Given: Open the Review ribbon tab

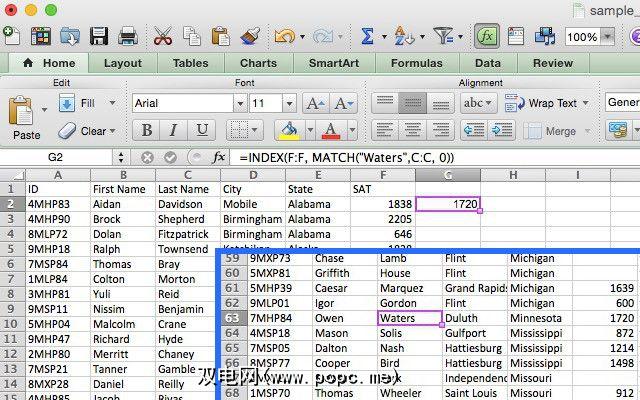Looking at the screenshot, I should click(x=553, y=63).
